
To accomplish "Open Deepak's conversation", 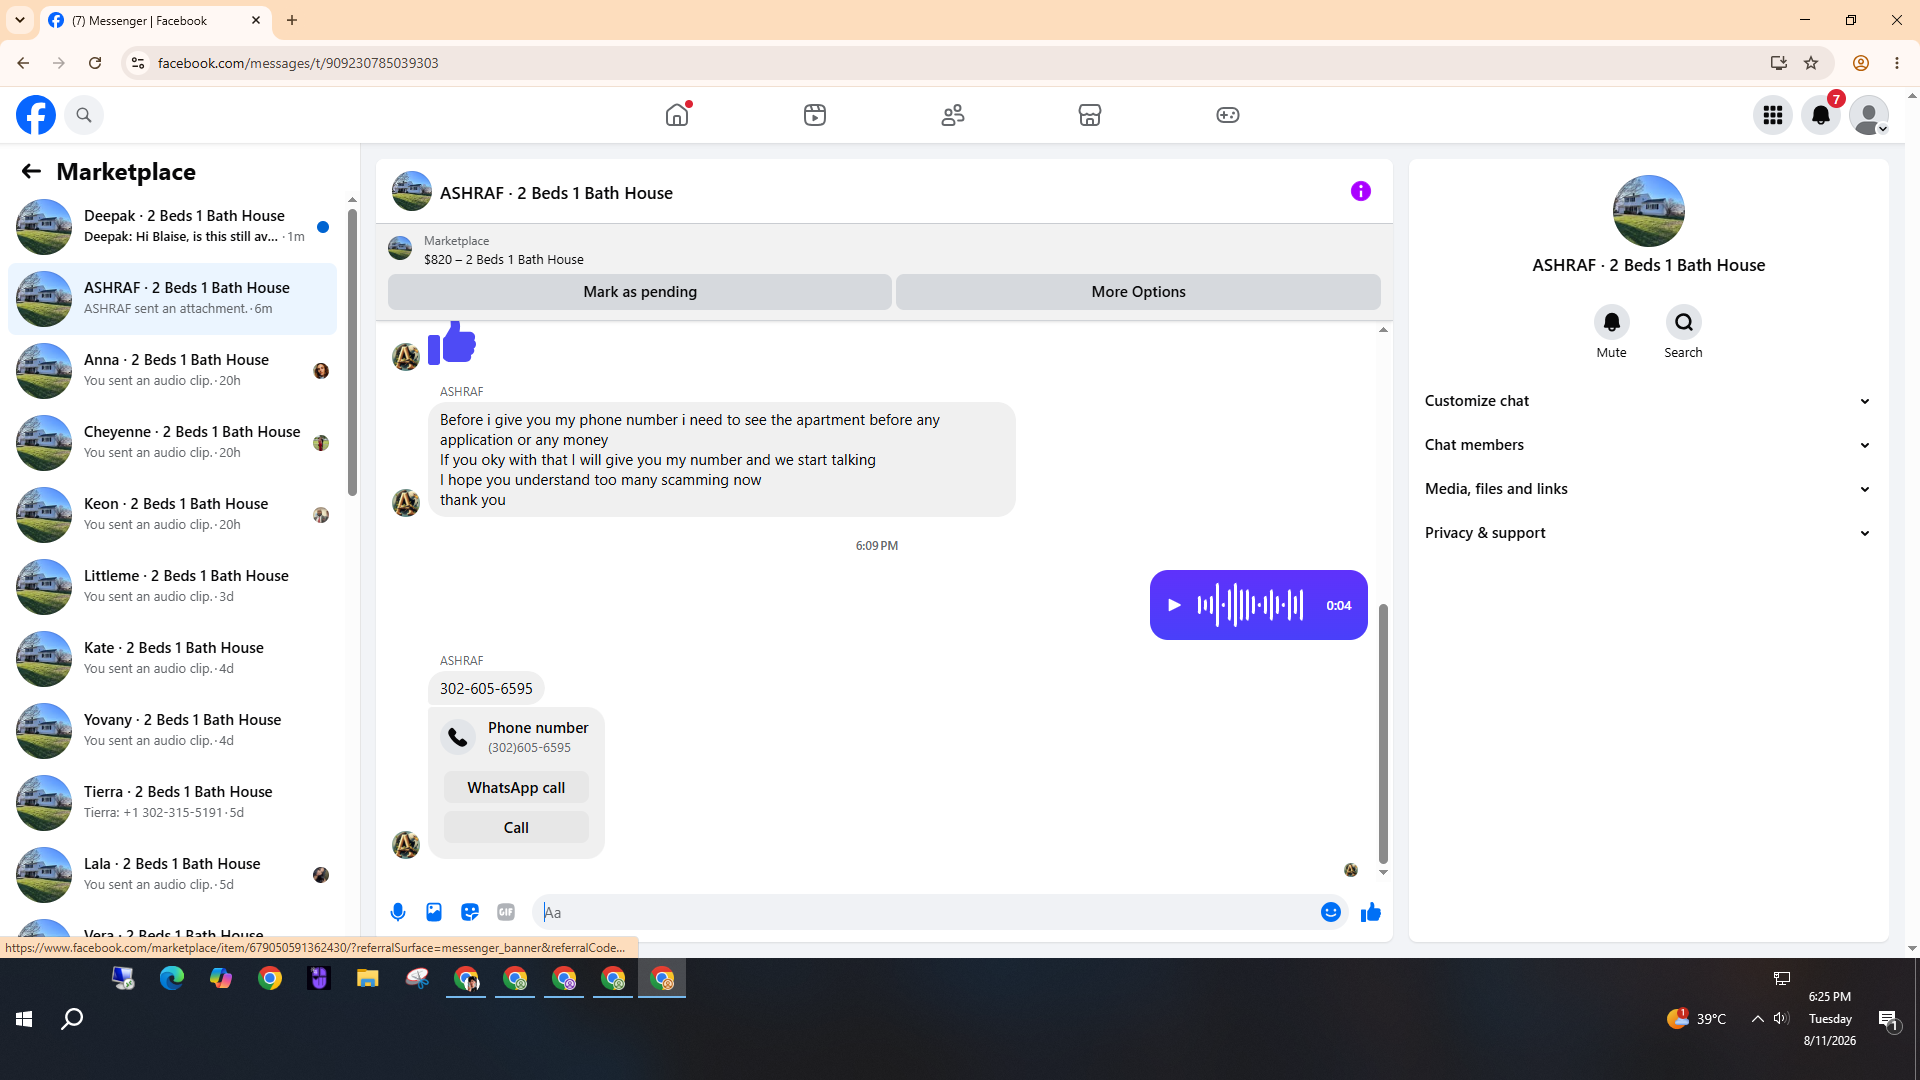I will click(173, 227).
